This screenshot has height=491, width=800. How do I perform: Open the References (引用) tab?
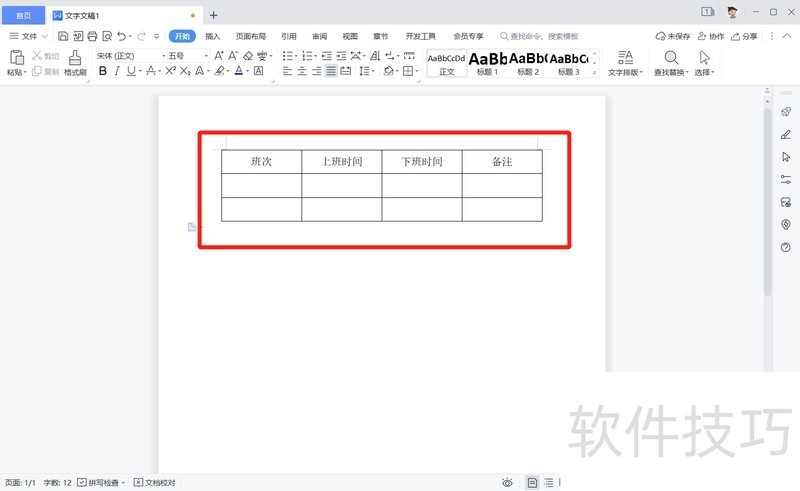point(289,36)
